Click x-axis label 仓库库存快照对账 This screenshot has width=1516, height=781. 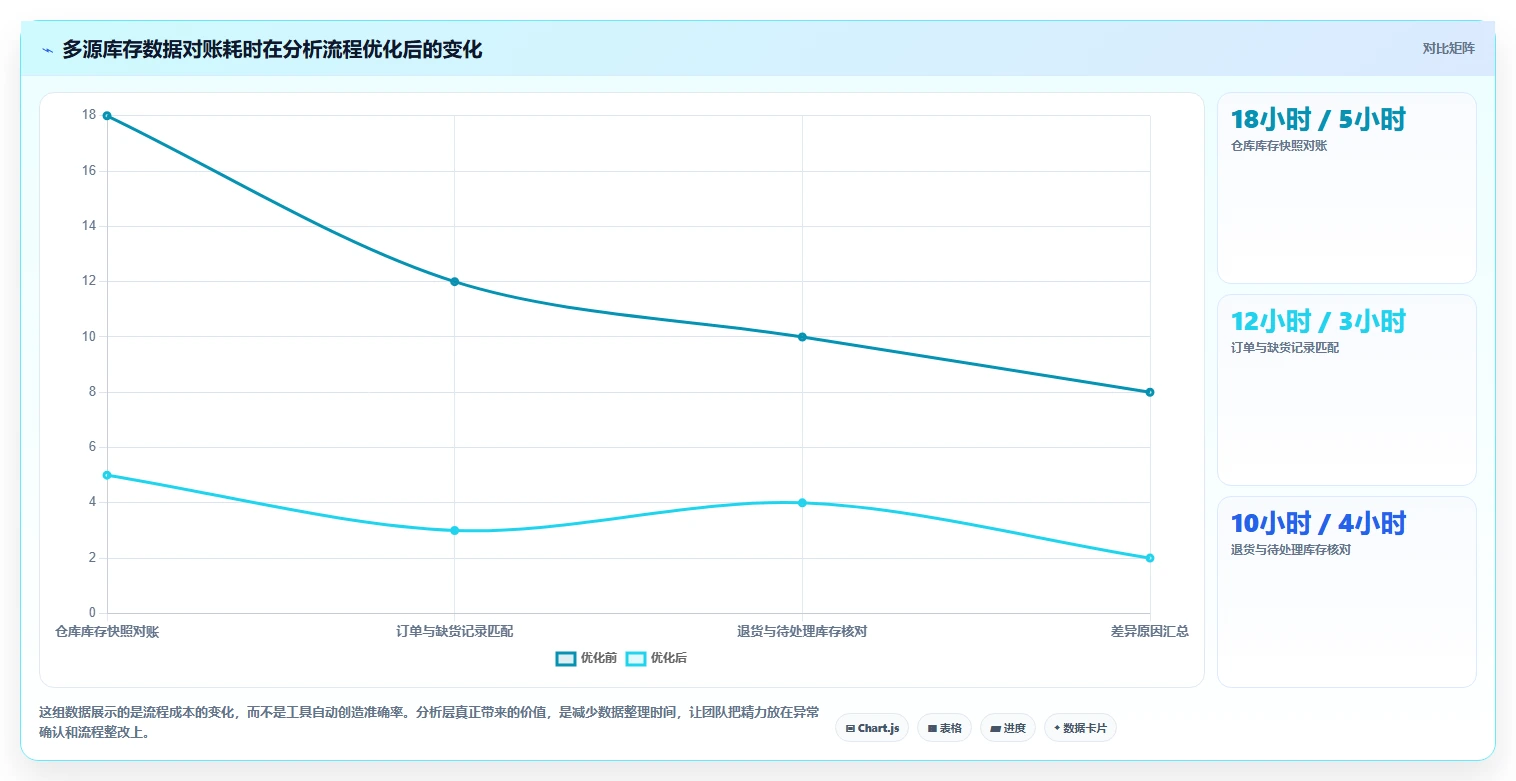point(107,631)
